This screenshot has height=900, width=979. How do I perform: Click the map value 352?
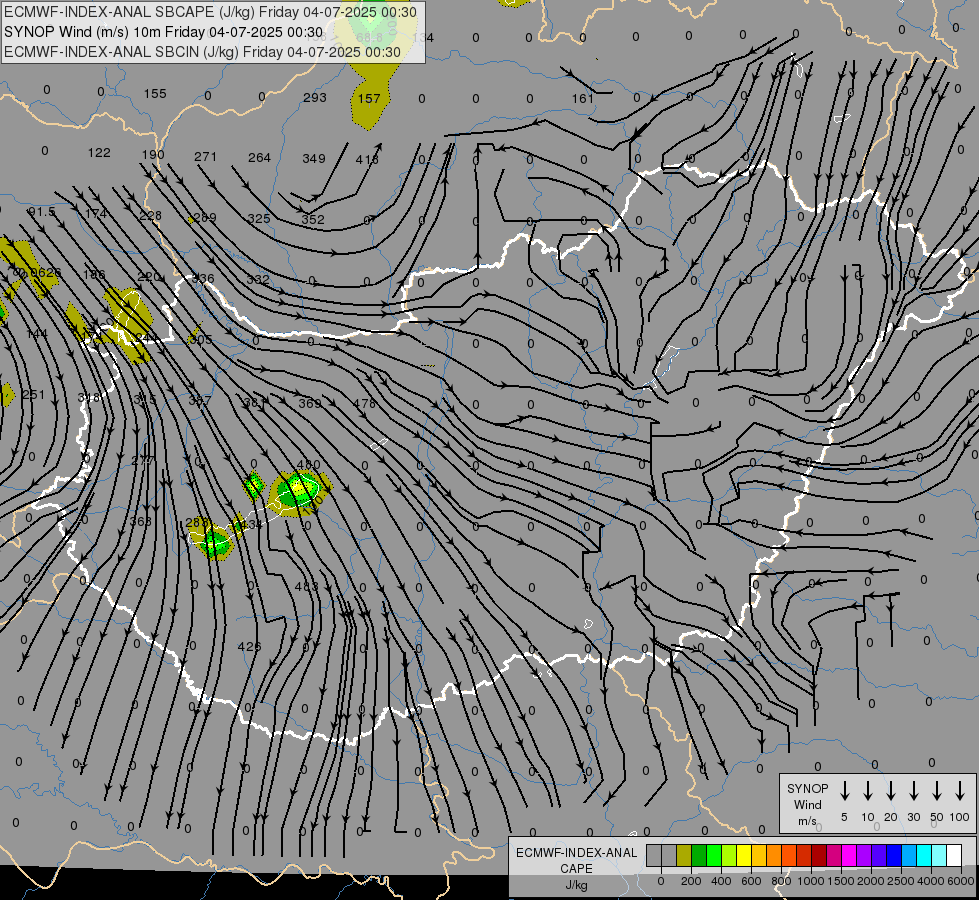(313, 219)
